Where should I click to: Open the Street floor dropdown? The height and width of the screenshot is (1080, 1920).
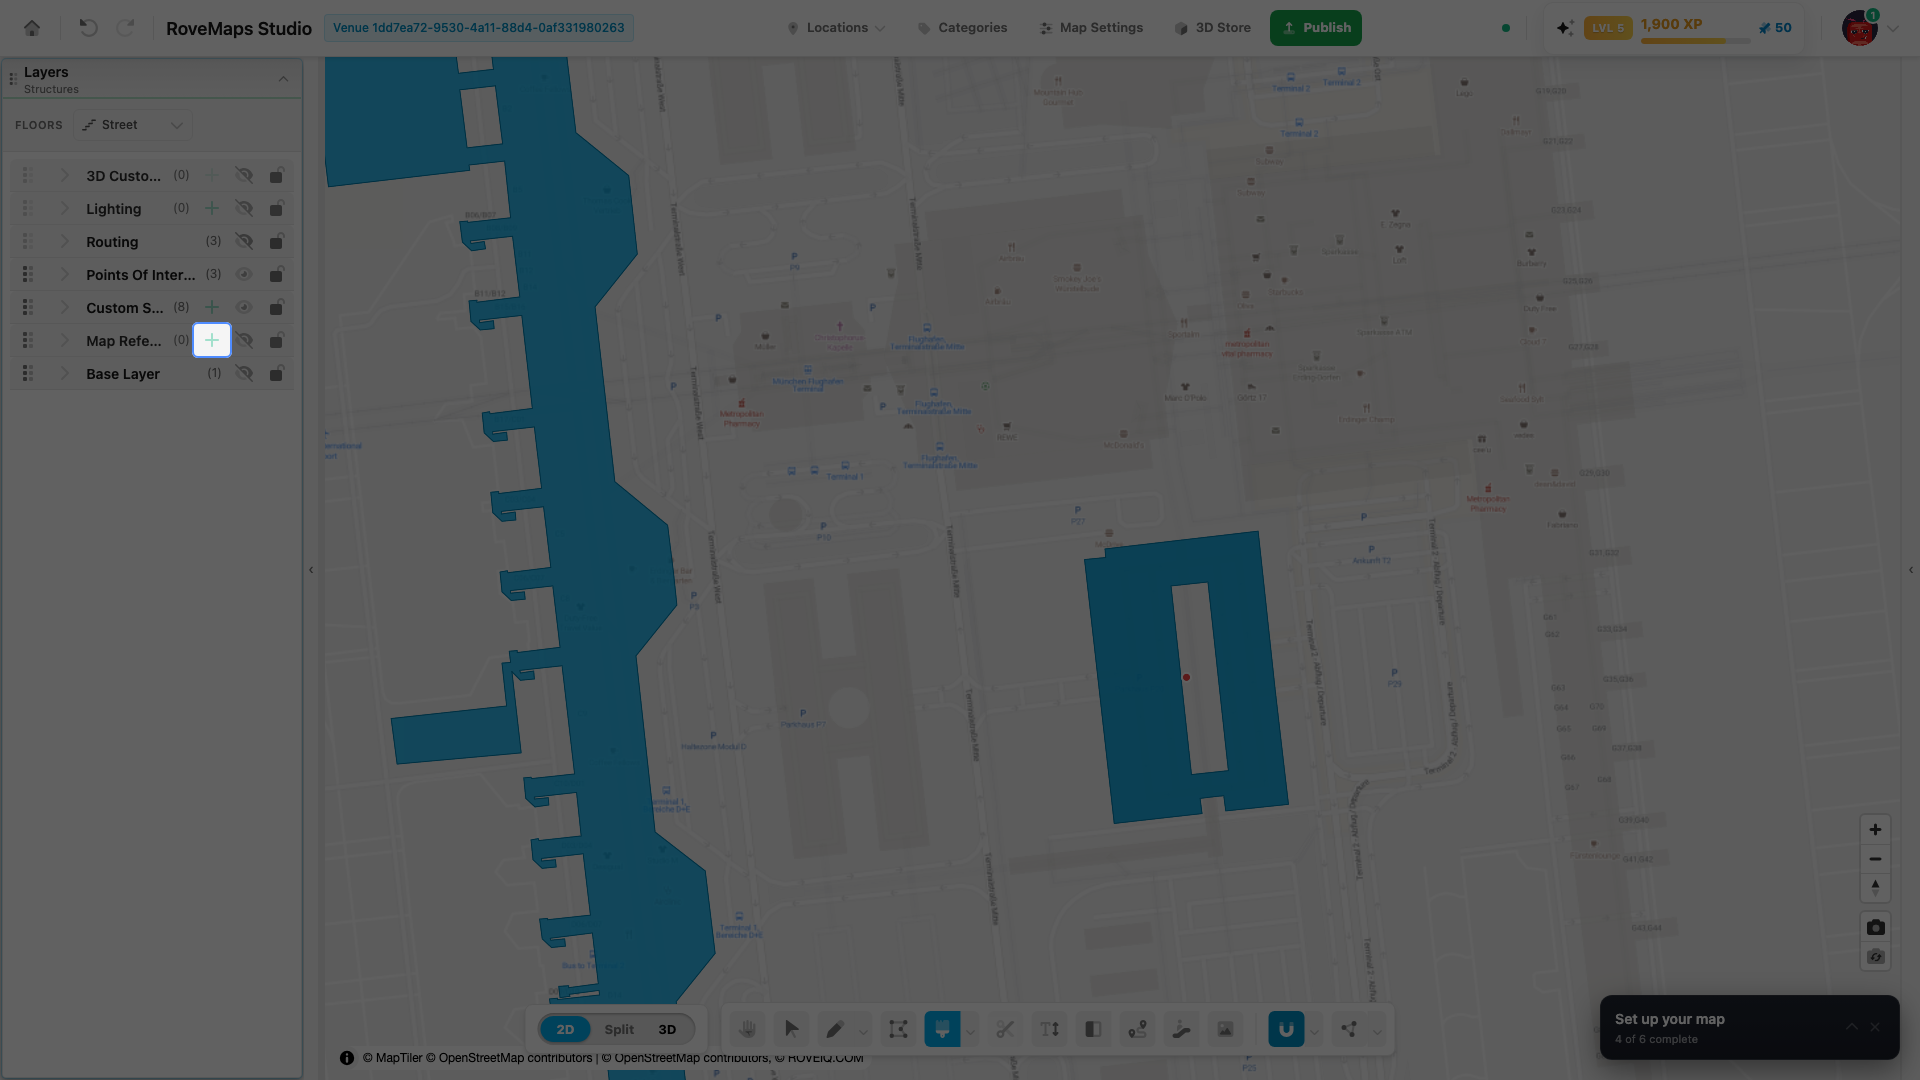[132, 125]
